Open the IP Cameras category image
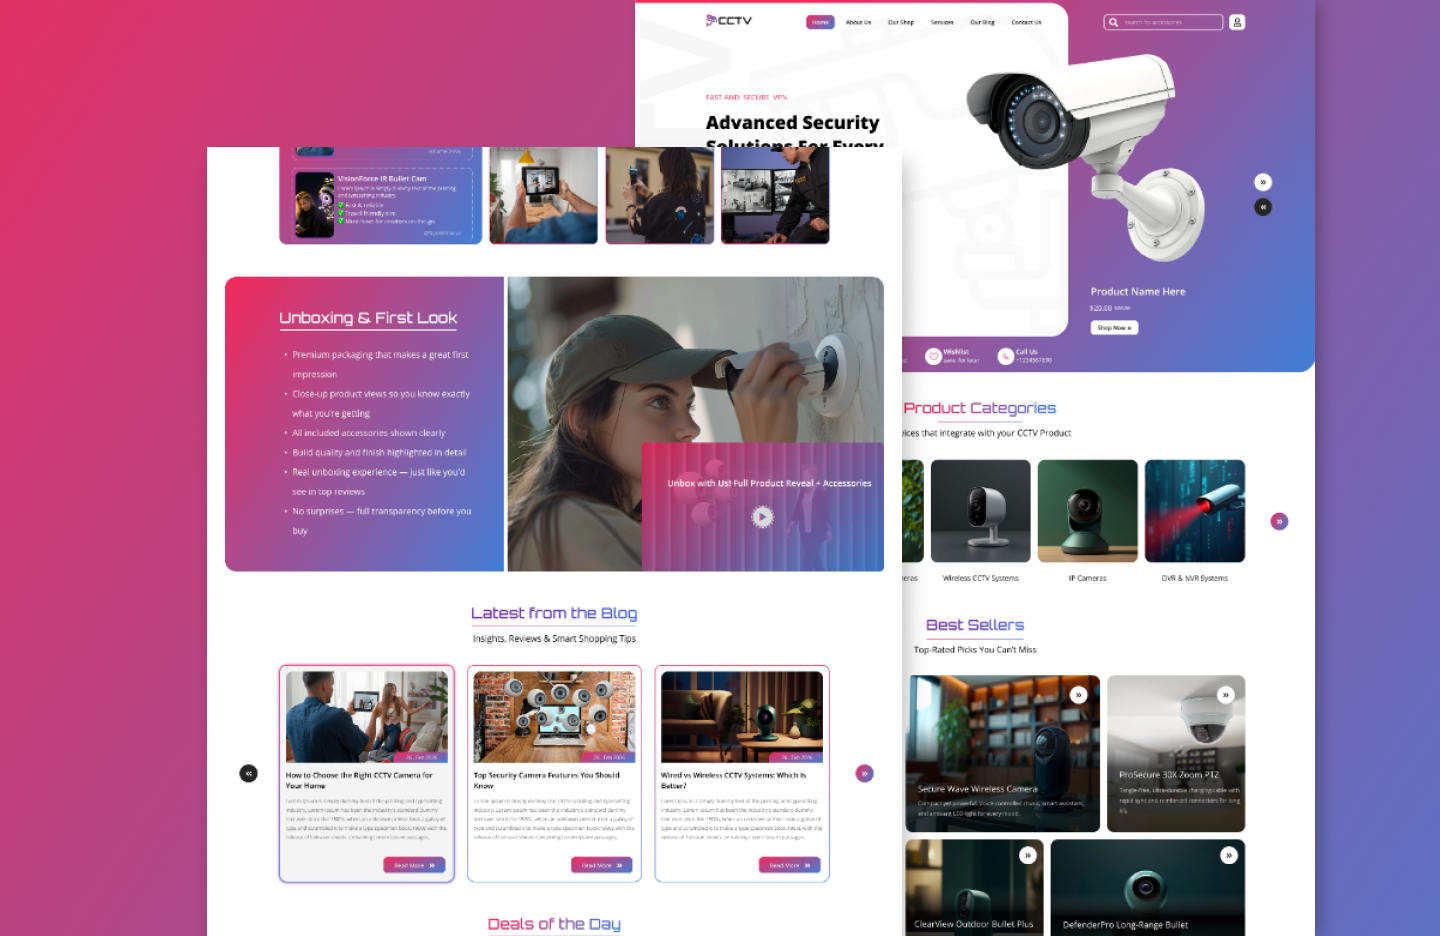The image size is (1440, 936). [x=1088, y=511]
